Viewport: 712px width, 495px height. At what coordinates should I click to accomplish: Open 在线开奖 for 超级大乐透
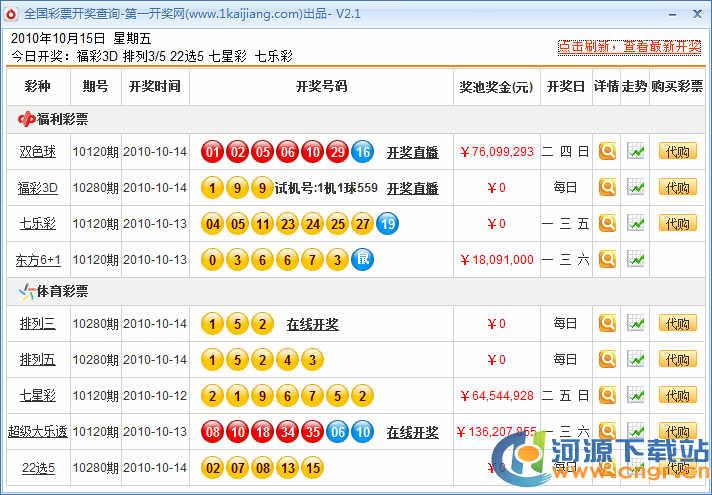413,432
